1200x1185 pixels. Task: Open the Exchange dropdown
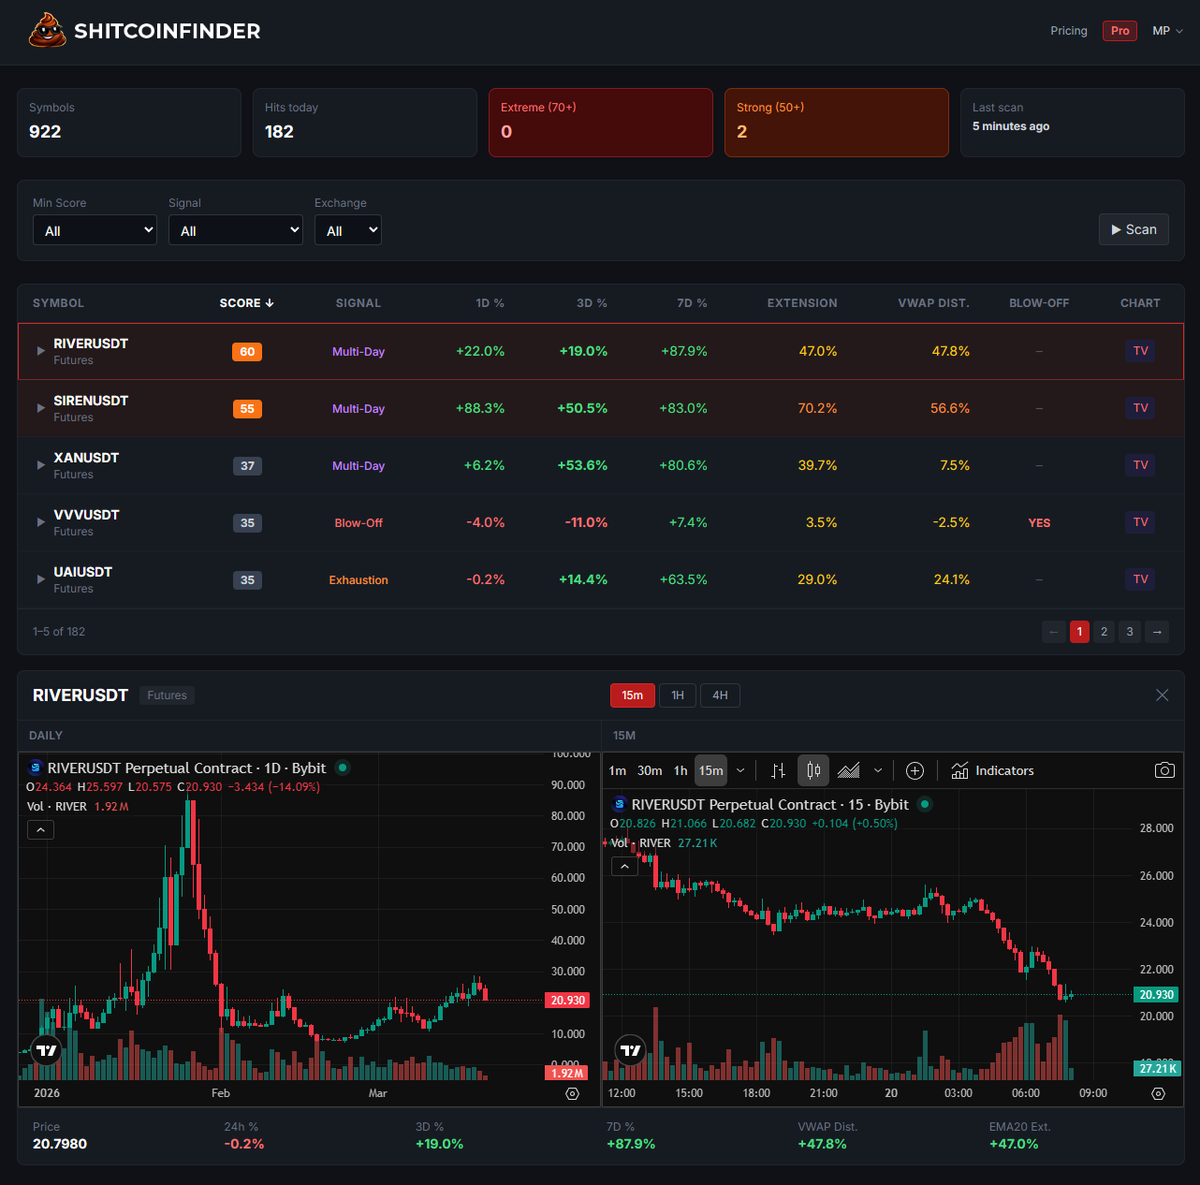point(348,229)
